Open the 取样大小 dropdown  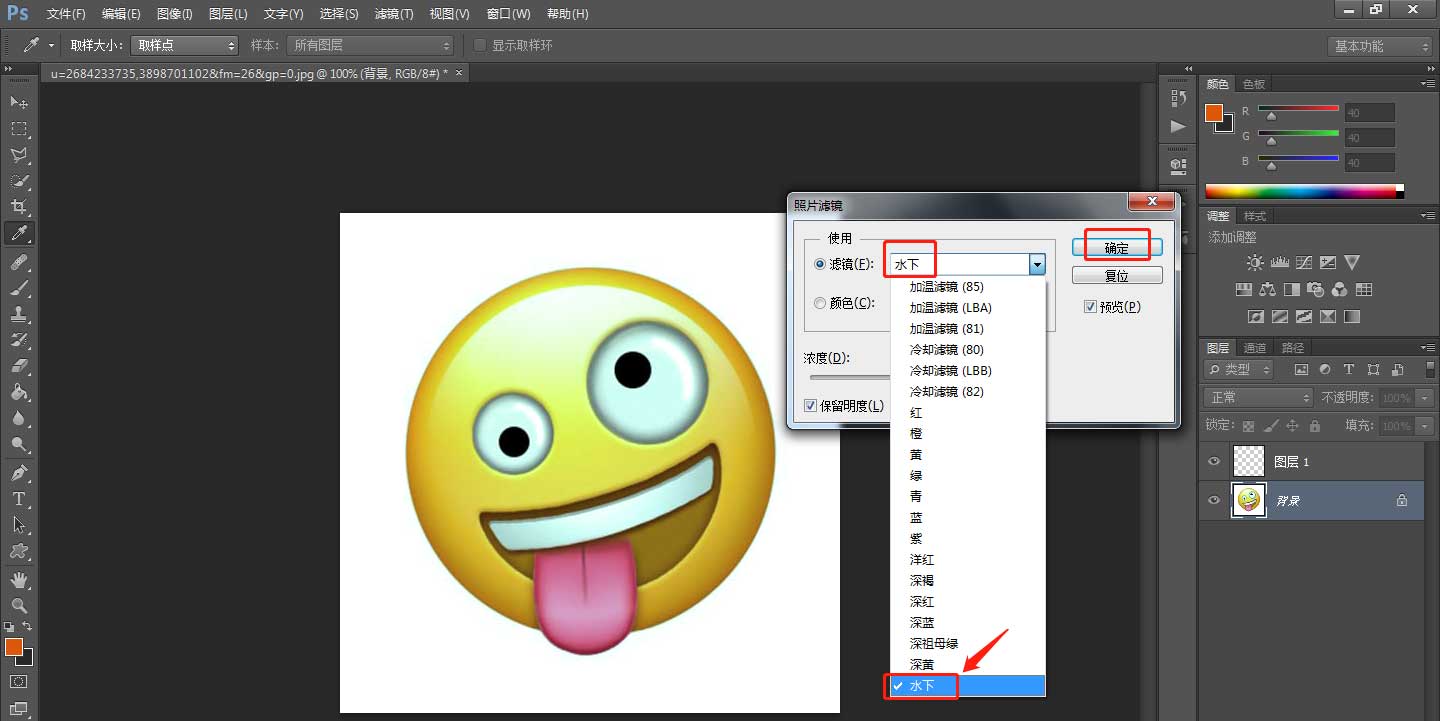pyautogui.click(x=184, y=44)
